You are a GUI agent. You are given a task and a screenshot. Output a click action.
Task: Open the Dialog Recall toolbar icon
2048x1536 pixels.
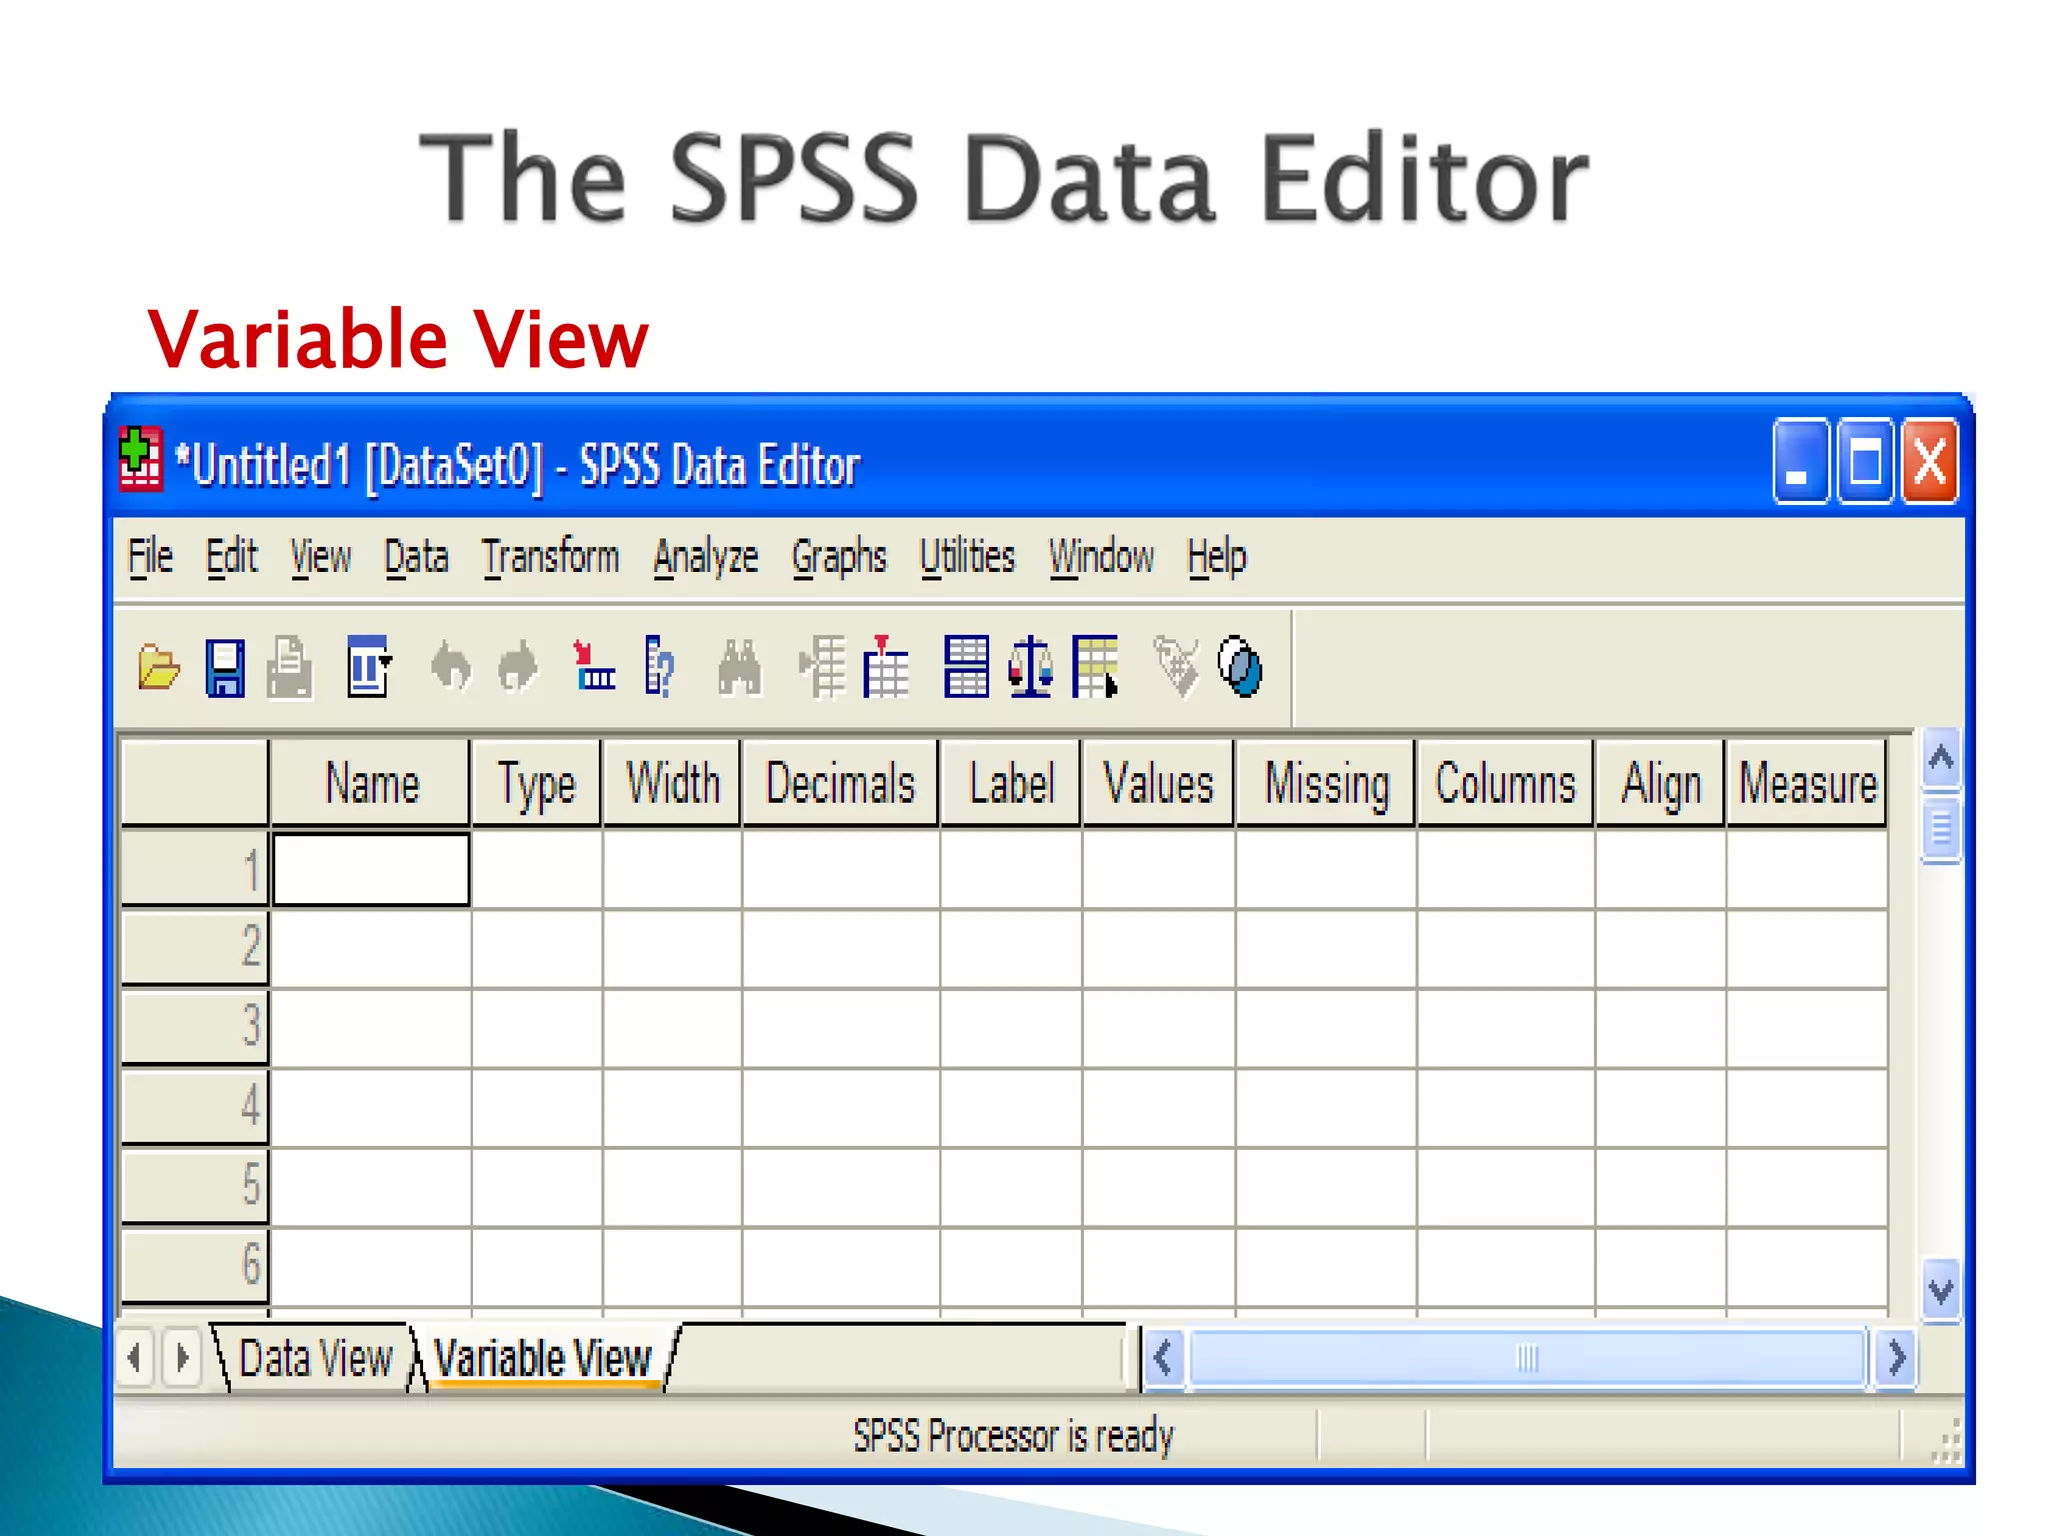coord(369,666)
